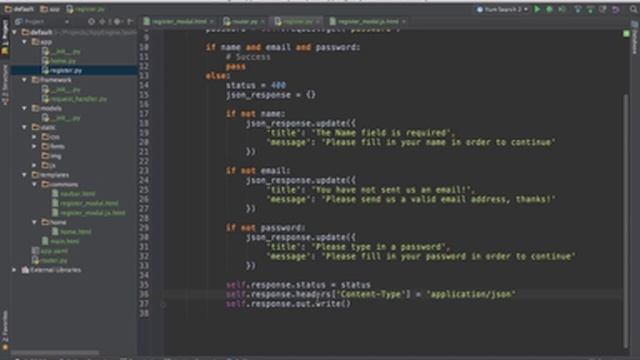The width and height of the screenshot is (640, 360).
Task: Close the register_modal.html editor tab
Action: click(212, 22)
